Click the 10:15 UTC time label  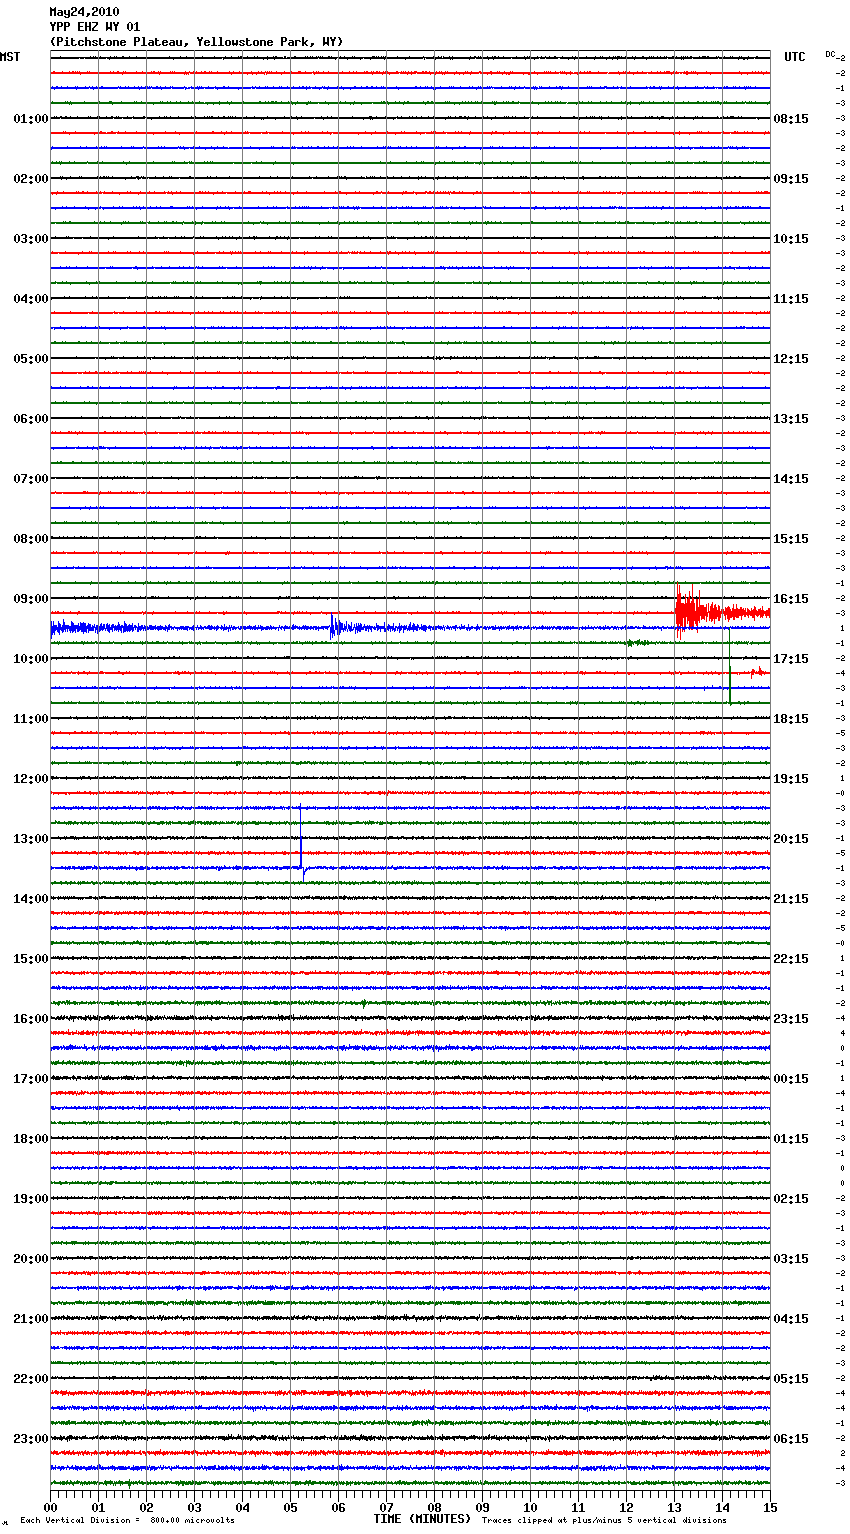(x=791, y=239)
